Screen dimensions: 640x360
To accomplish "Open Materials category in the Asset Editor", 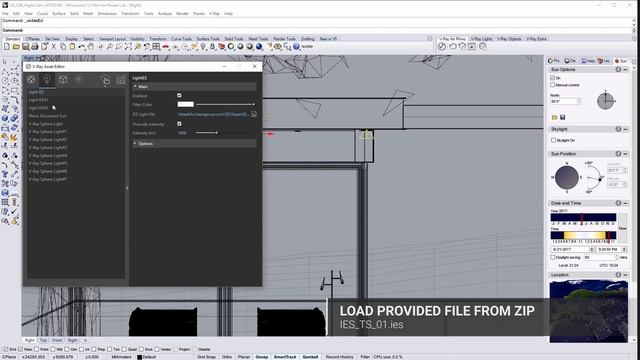I will (31, 80).
